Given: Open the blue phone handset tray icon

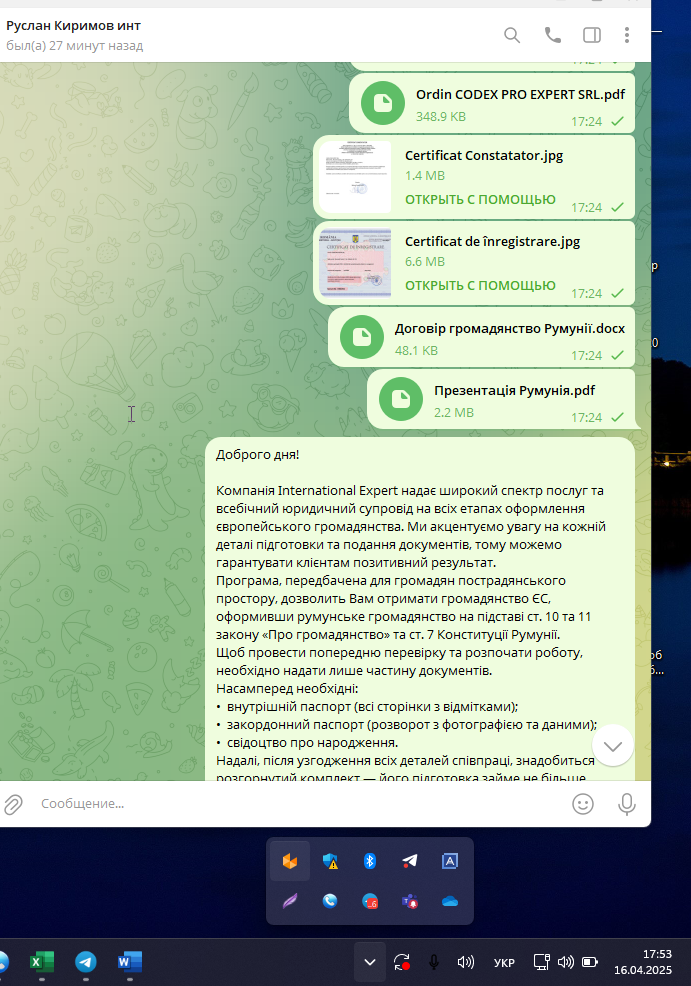Looking at the screenshot, I should pos(330,901).
